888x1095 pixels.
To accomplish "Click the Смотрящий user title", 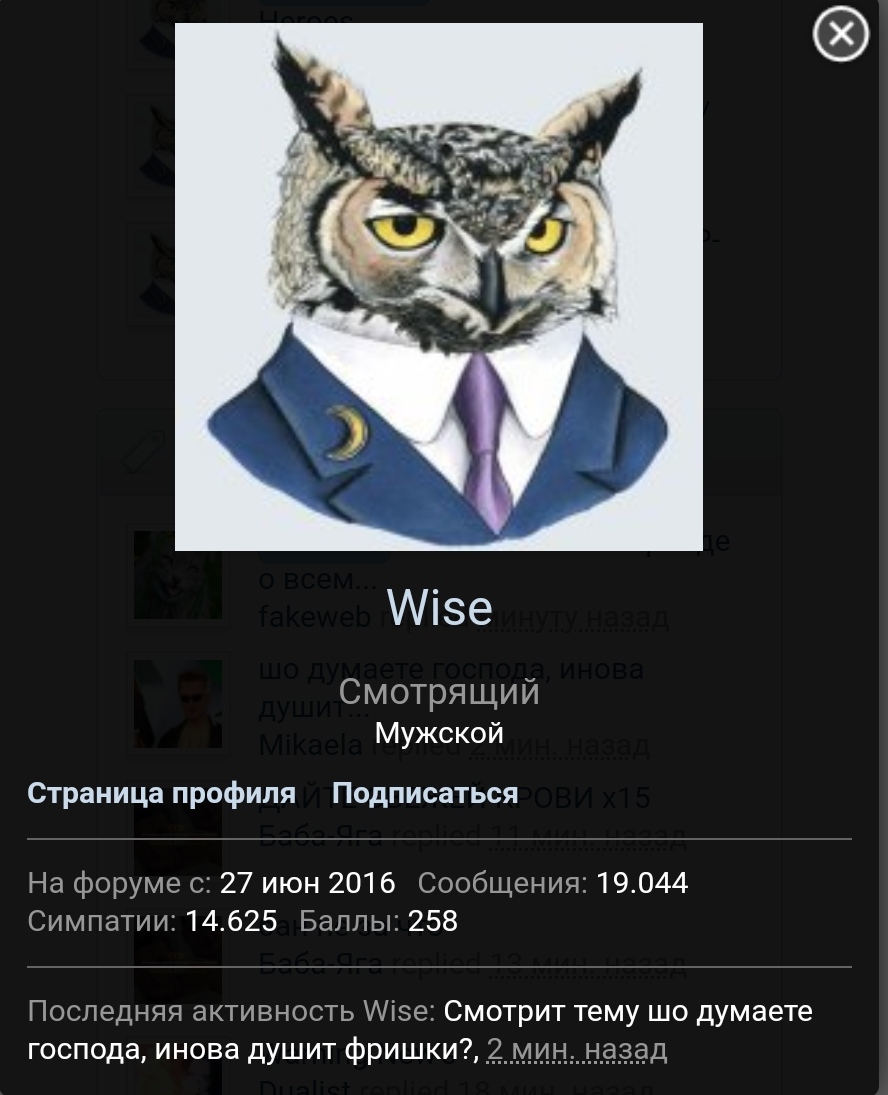I will (439, 692).
